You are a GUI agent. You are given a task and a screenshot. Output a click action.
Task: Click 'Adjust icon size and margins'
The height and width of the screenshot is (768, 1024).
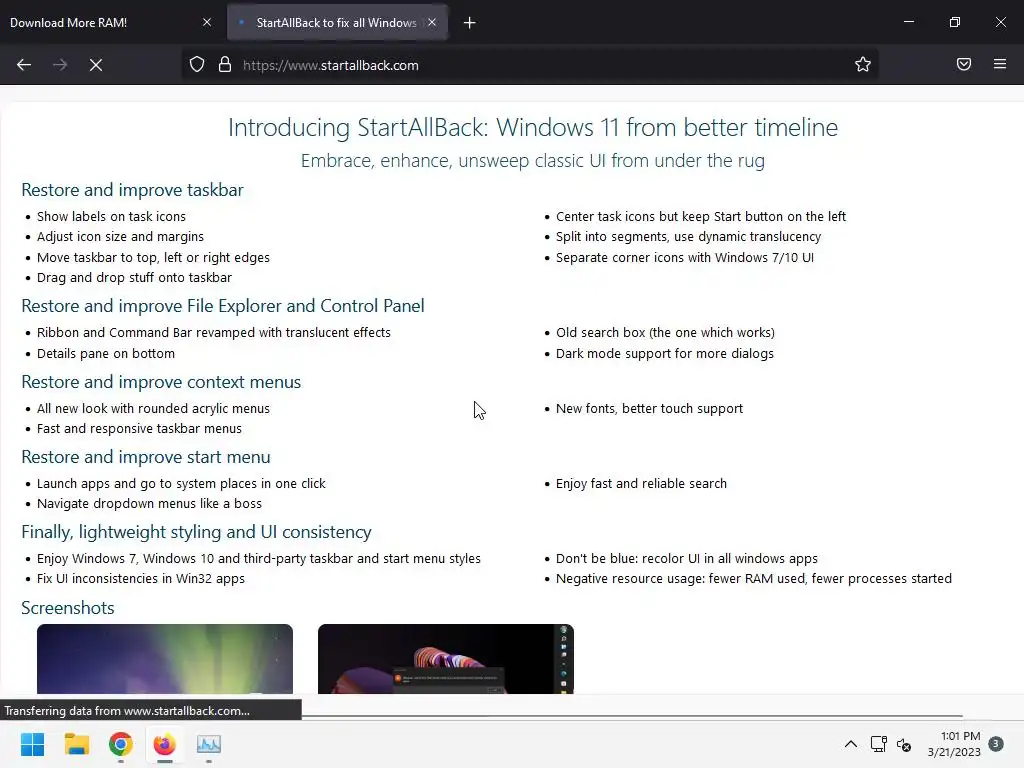120,236
